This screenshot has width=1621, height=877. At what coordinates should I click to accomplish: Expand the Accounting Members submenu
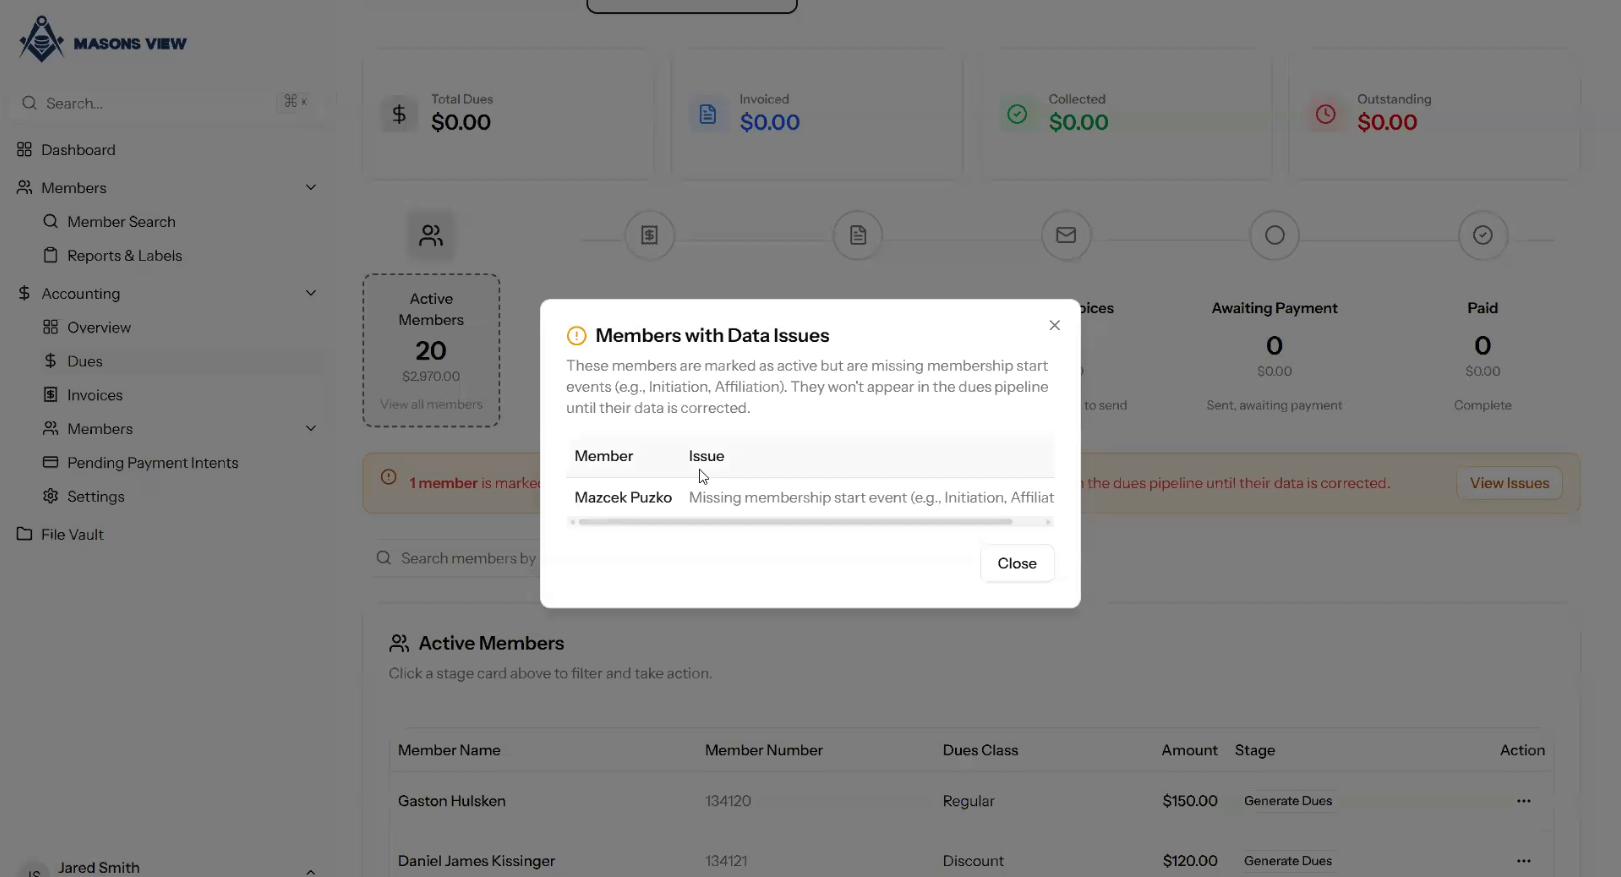tap(311, 429)
